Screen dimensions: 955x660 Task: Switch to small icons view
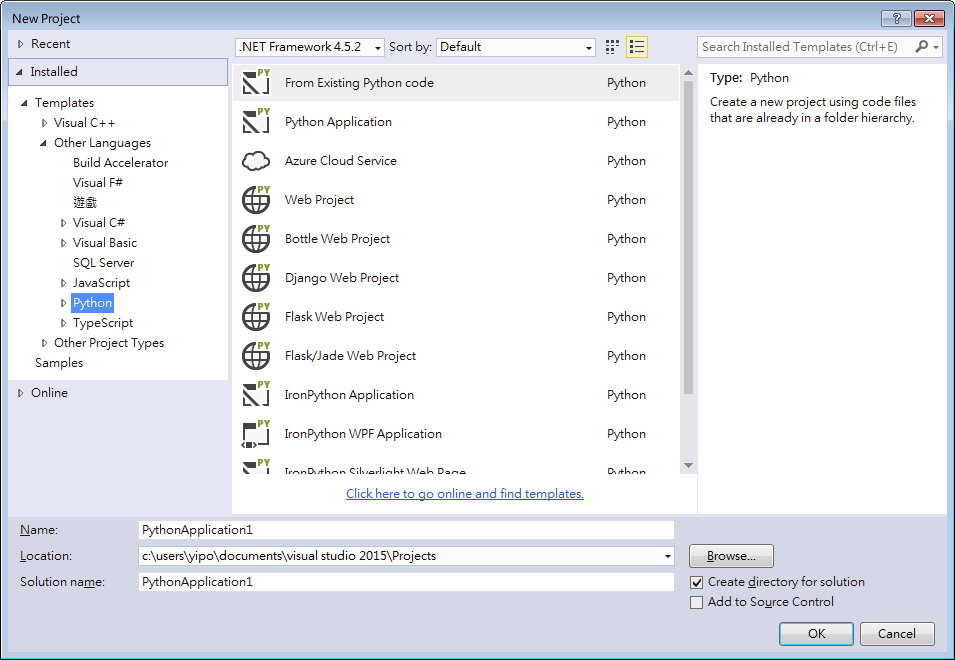click(613, 47)
